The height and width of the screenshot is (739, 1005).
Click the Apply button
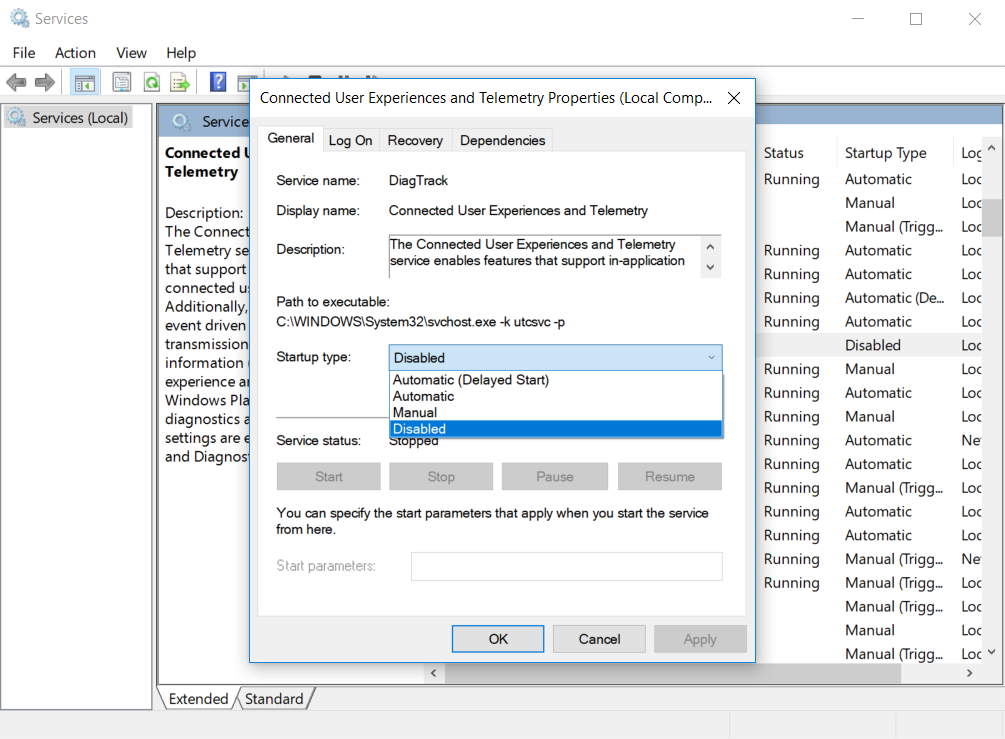(700, 639)
